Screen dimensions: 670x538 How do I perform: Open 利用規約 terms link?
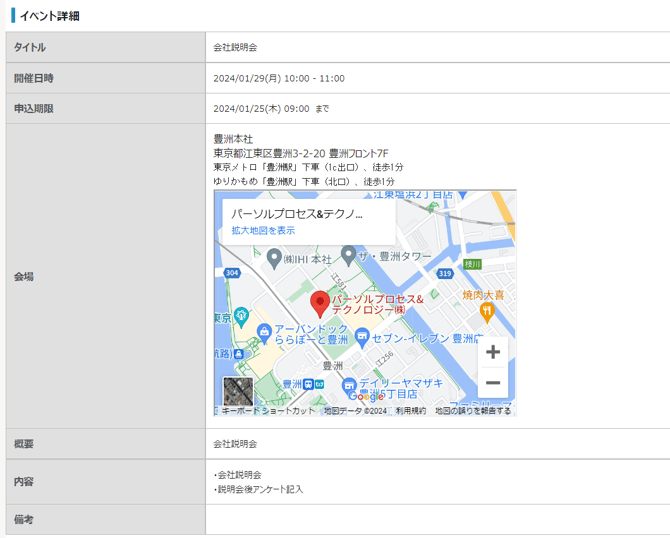[x=410, y=410]
